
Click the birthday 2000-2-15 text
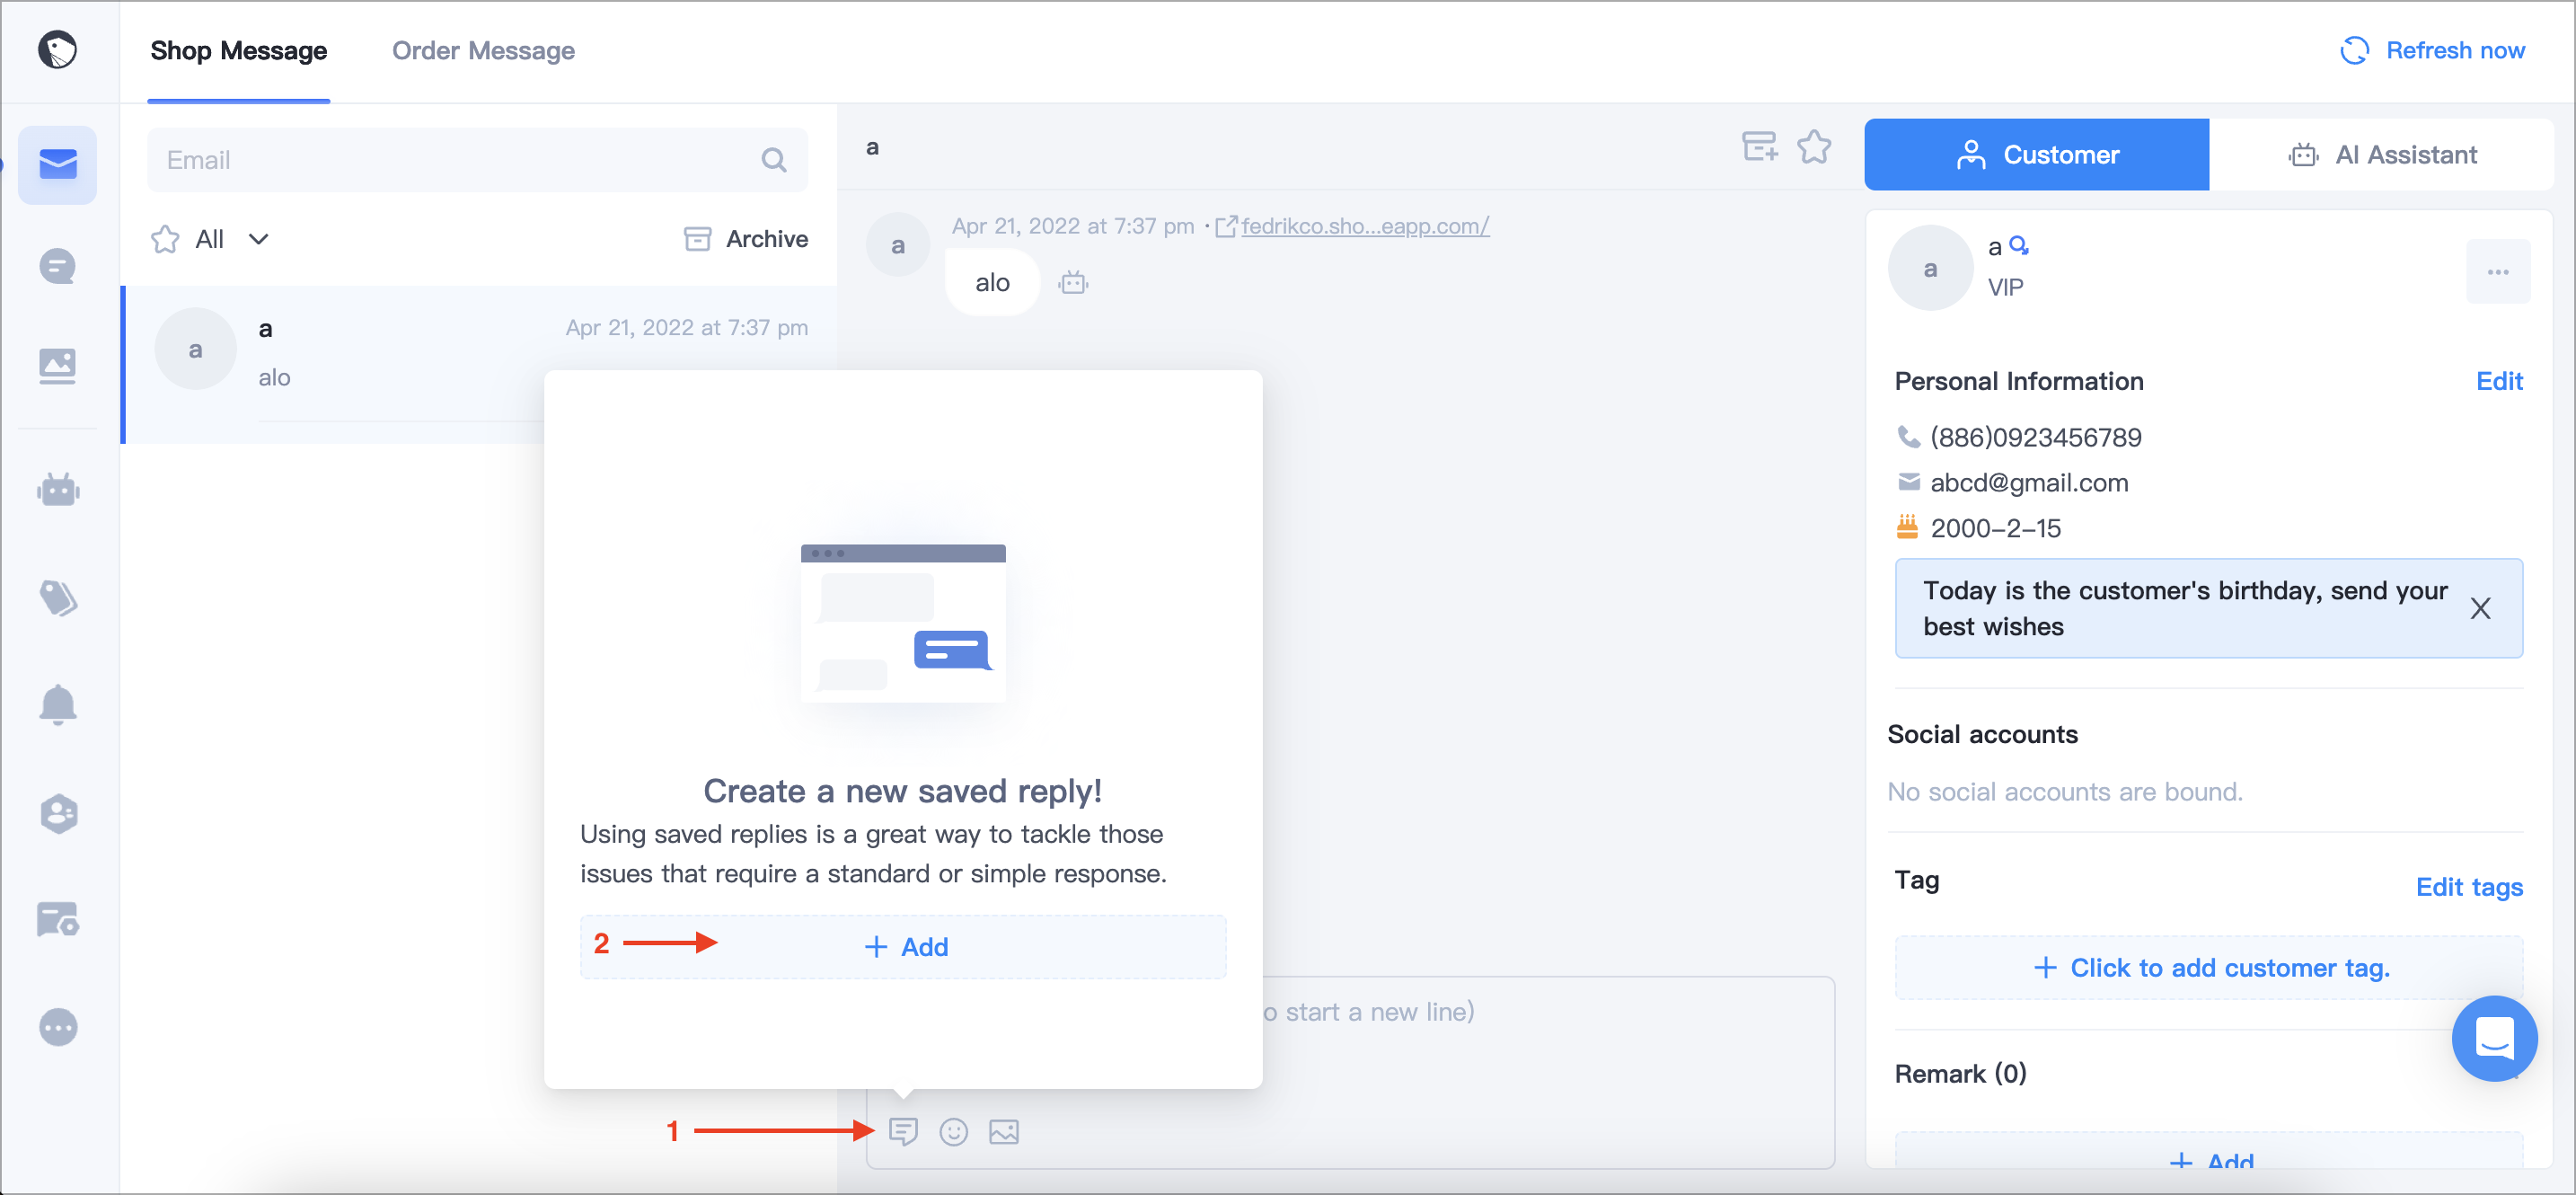pos(1996,528)
